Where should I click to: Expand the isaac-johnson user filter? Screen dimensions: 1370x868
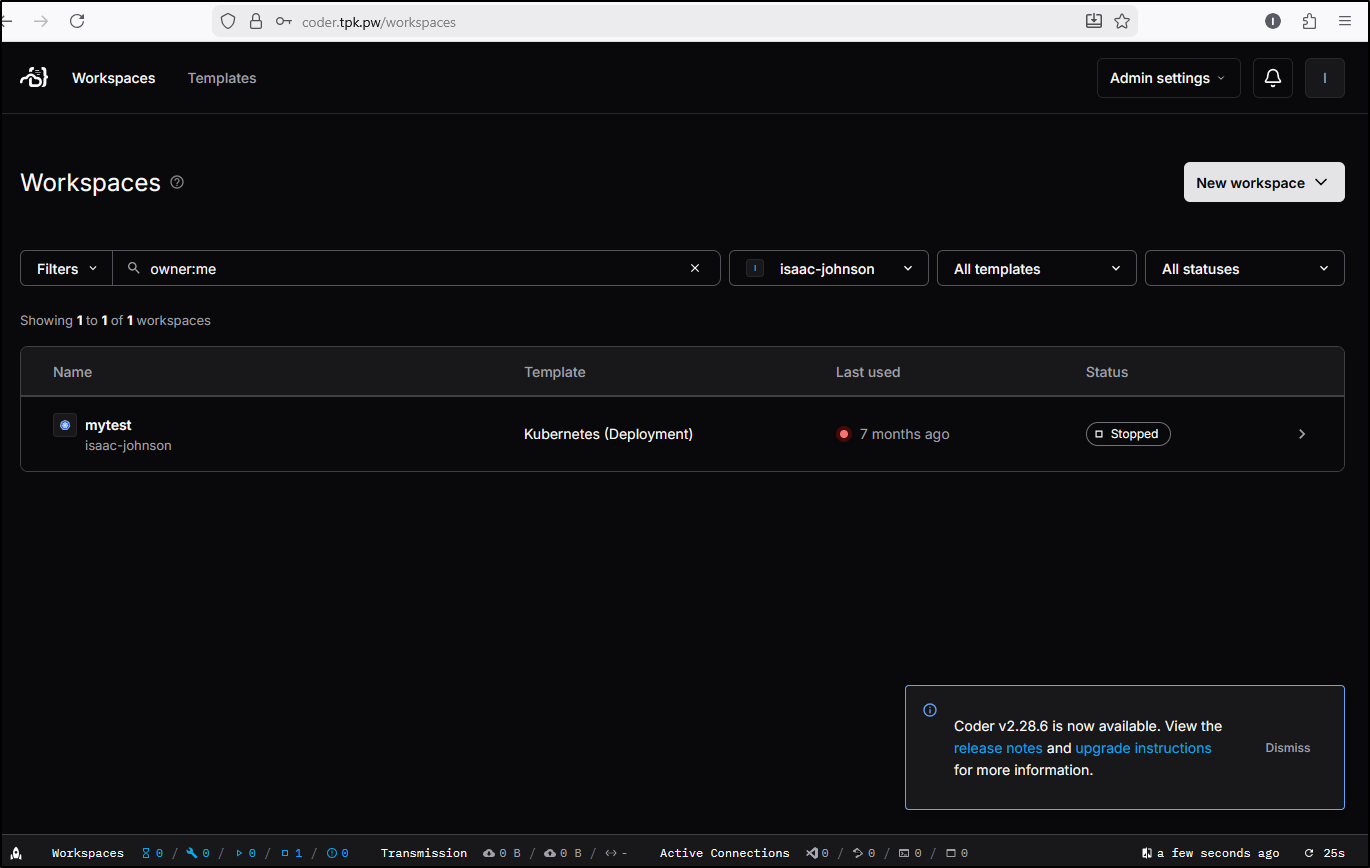(x=828, y=268)
